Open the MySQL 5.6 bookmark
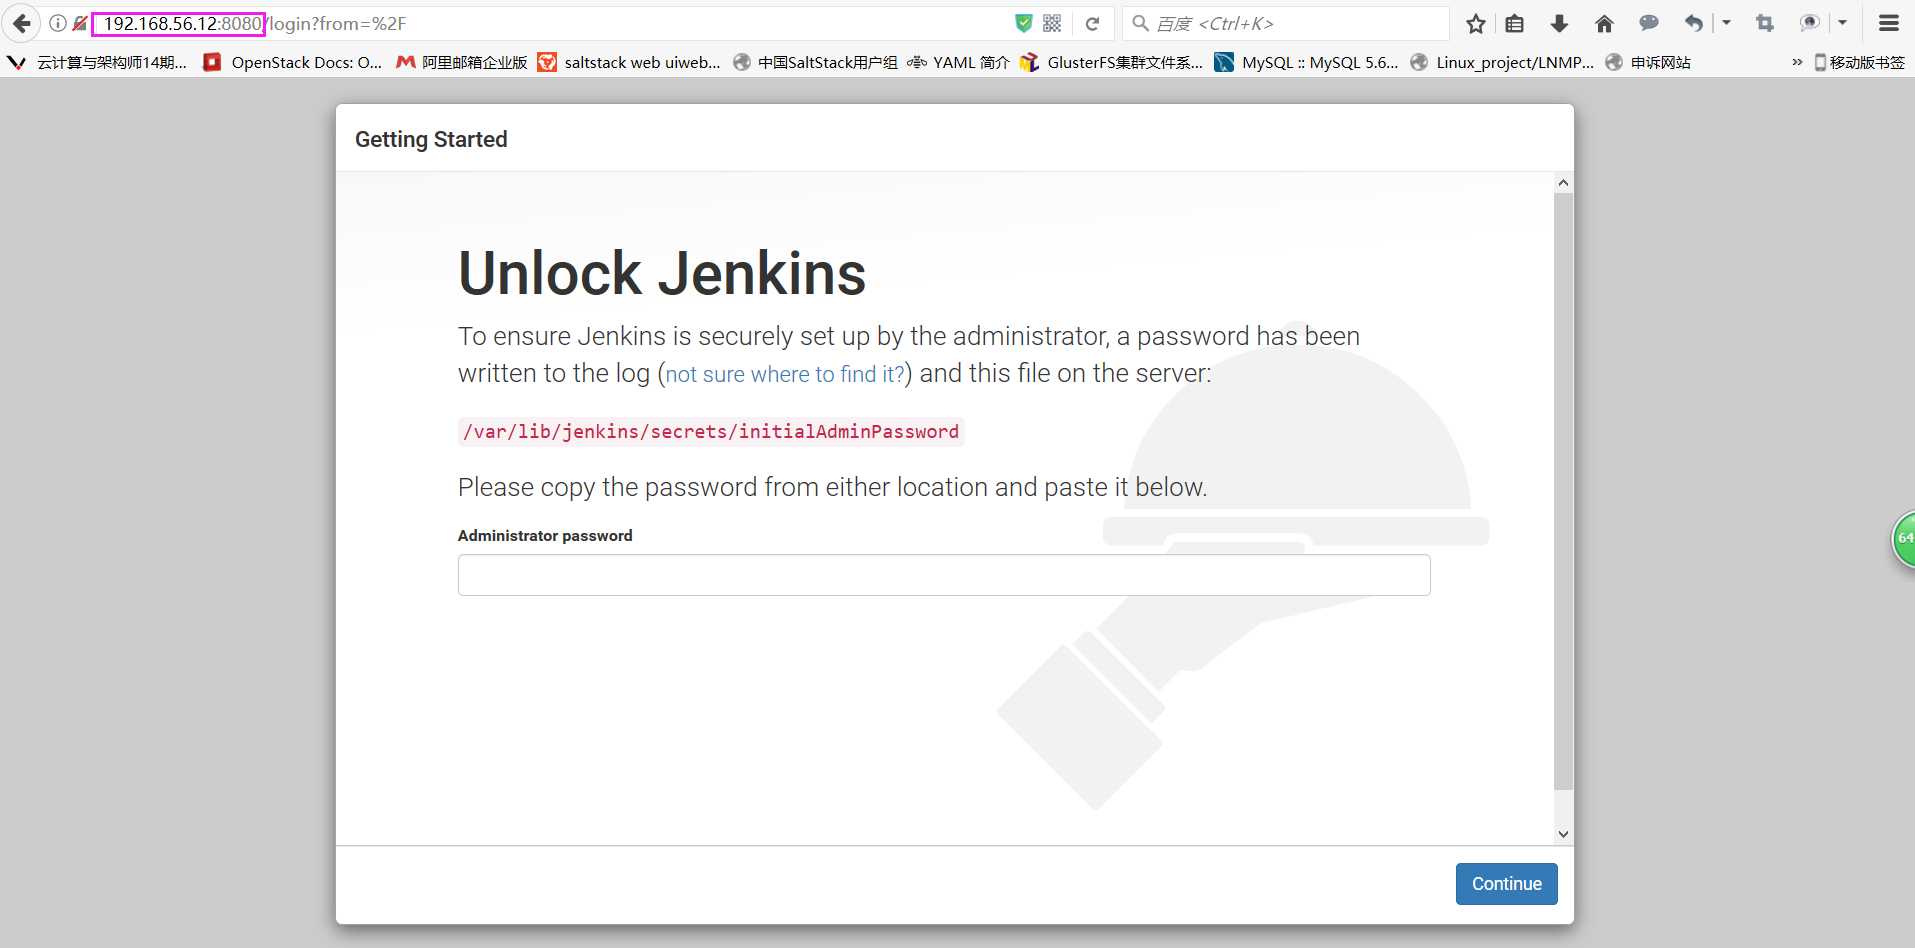Screen dimensions: 1915x948 tap(1306, 62)
